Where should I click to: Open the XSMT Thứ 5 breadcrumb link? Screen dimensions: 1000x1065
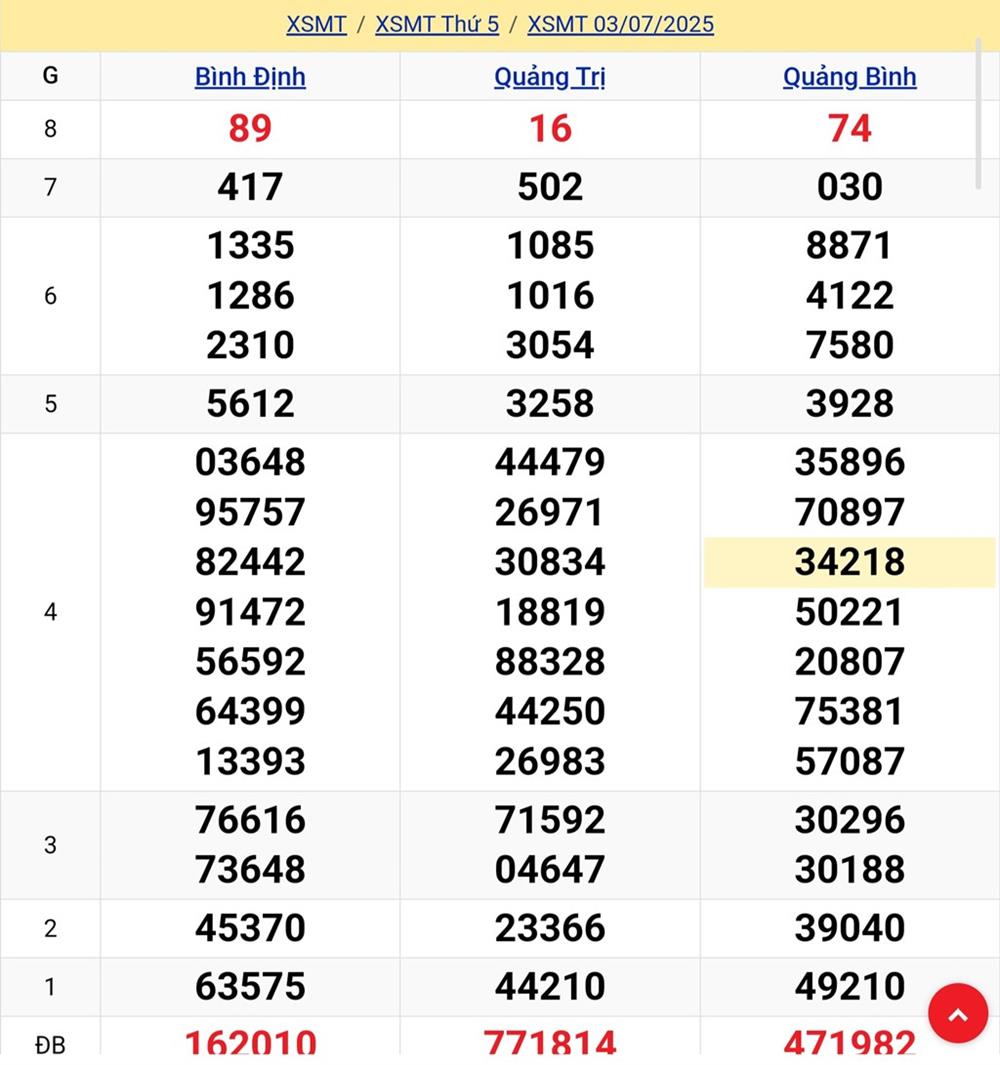click(437, 24)
